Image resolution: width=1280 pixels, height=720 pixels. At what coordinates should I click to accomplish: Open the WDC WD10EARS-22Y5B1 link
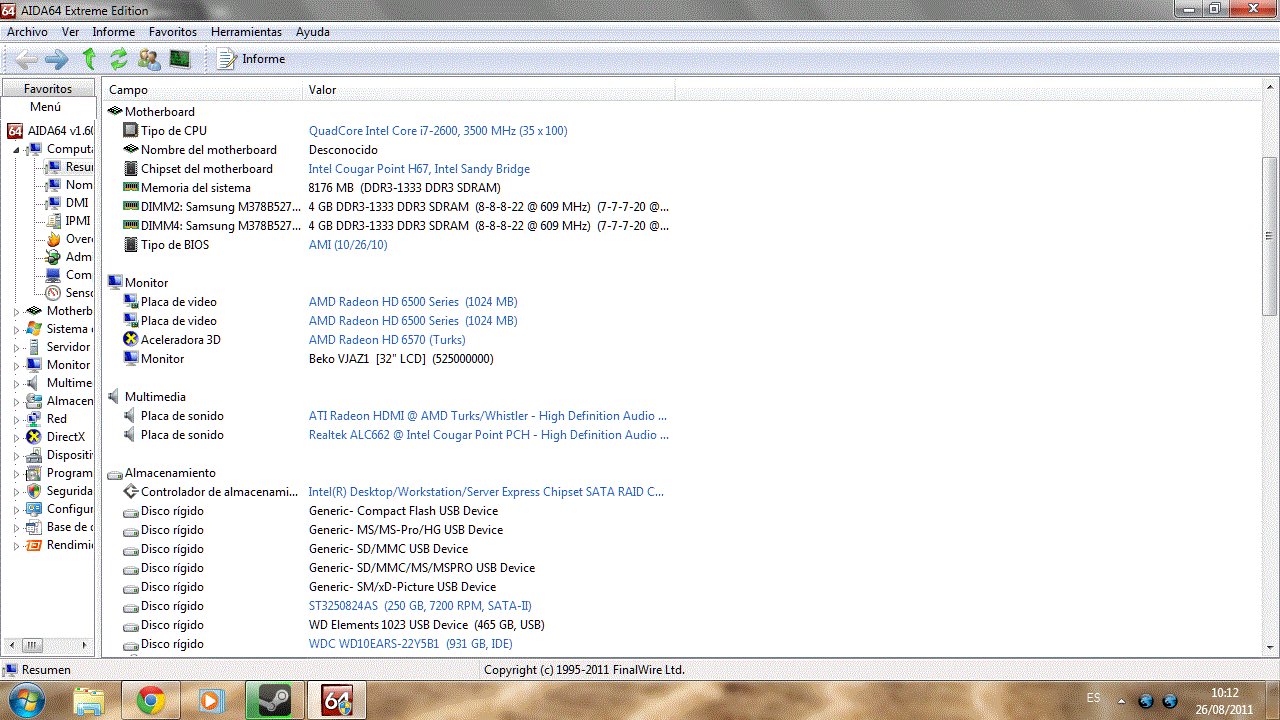[410, 644]
